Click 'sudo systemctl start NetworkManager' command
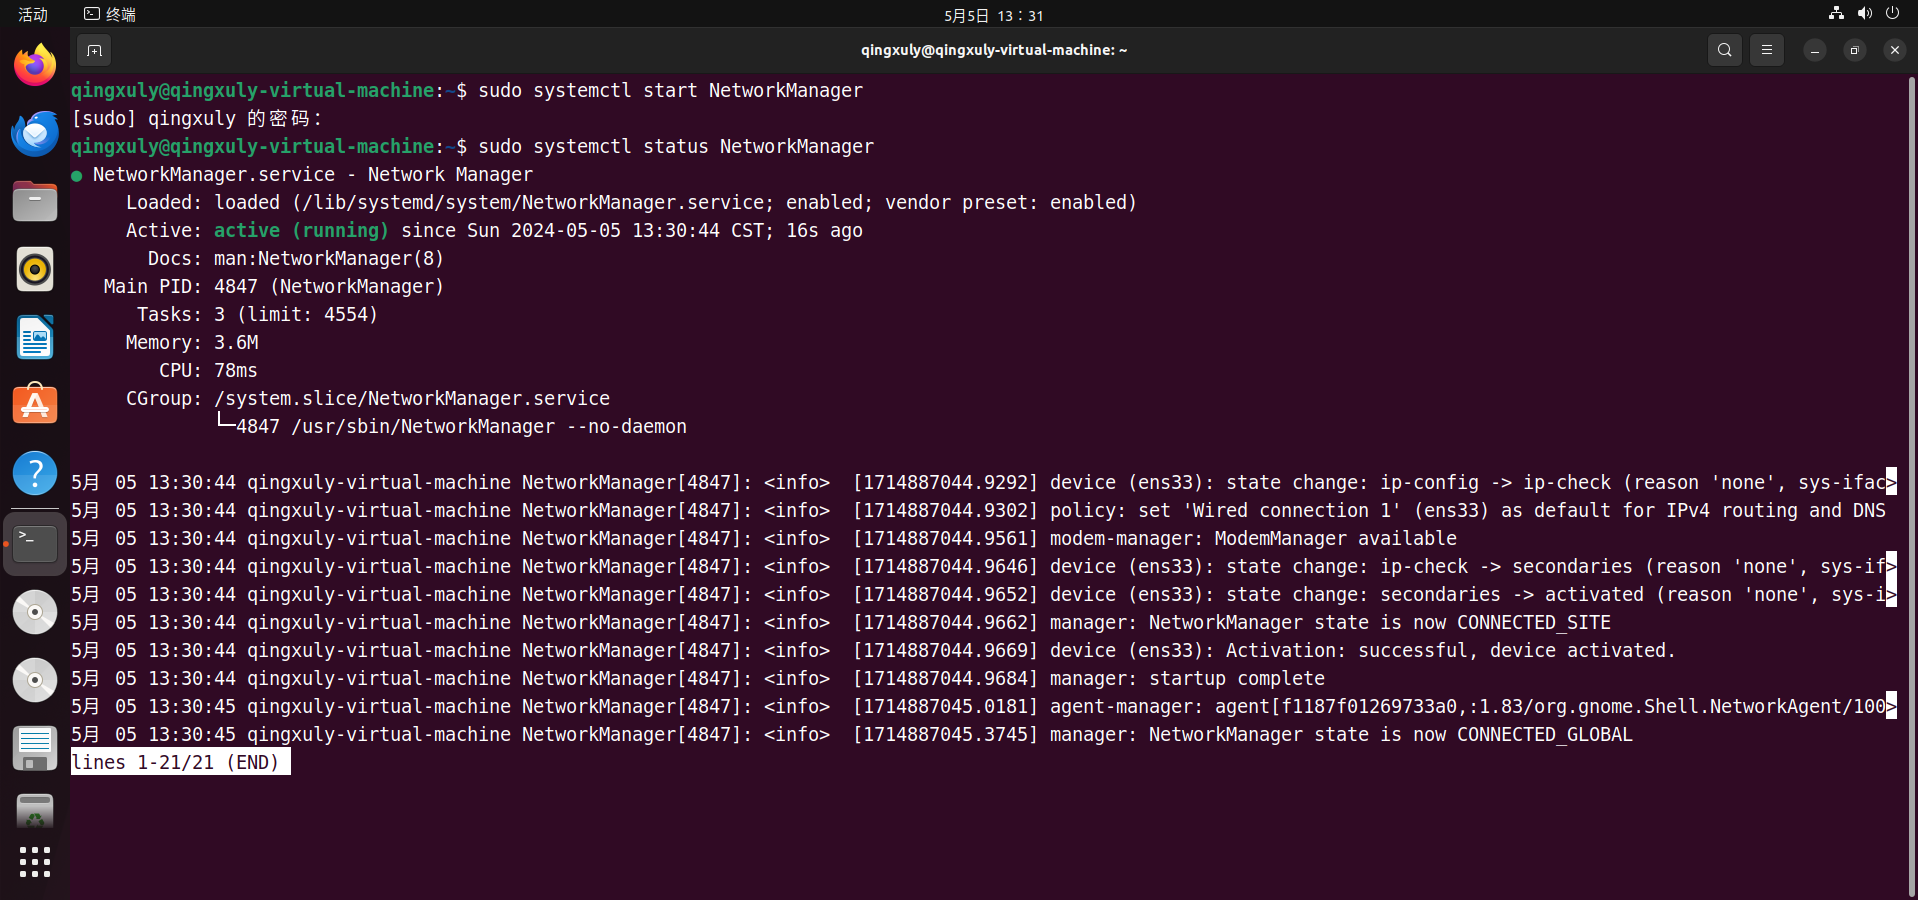 [x=670, y=91]
